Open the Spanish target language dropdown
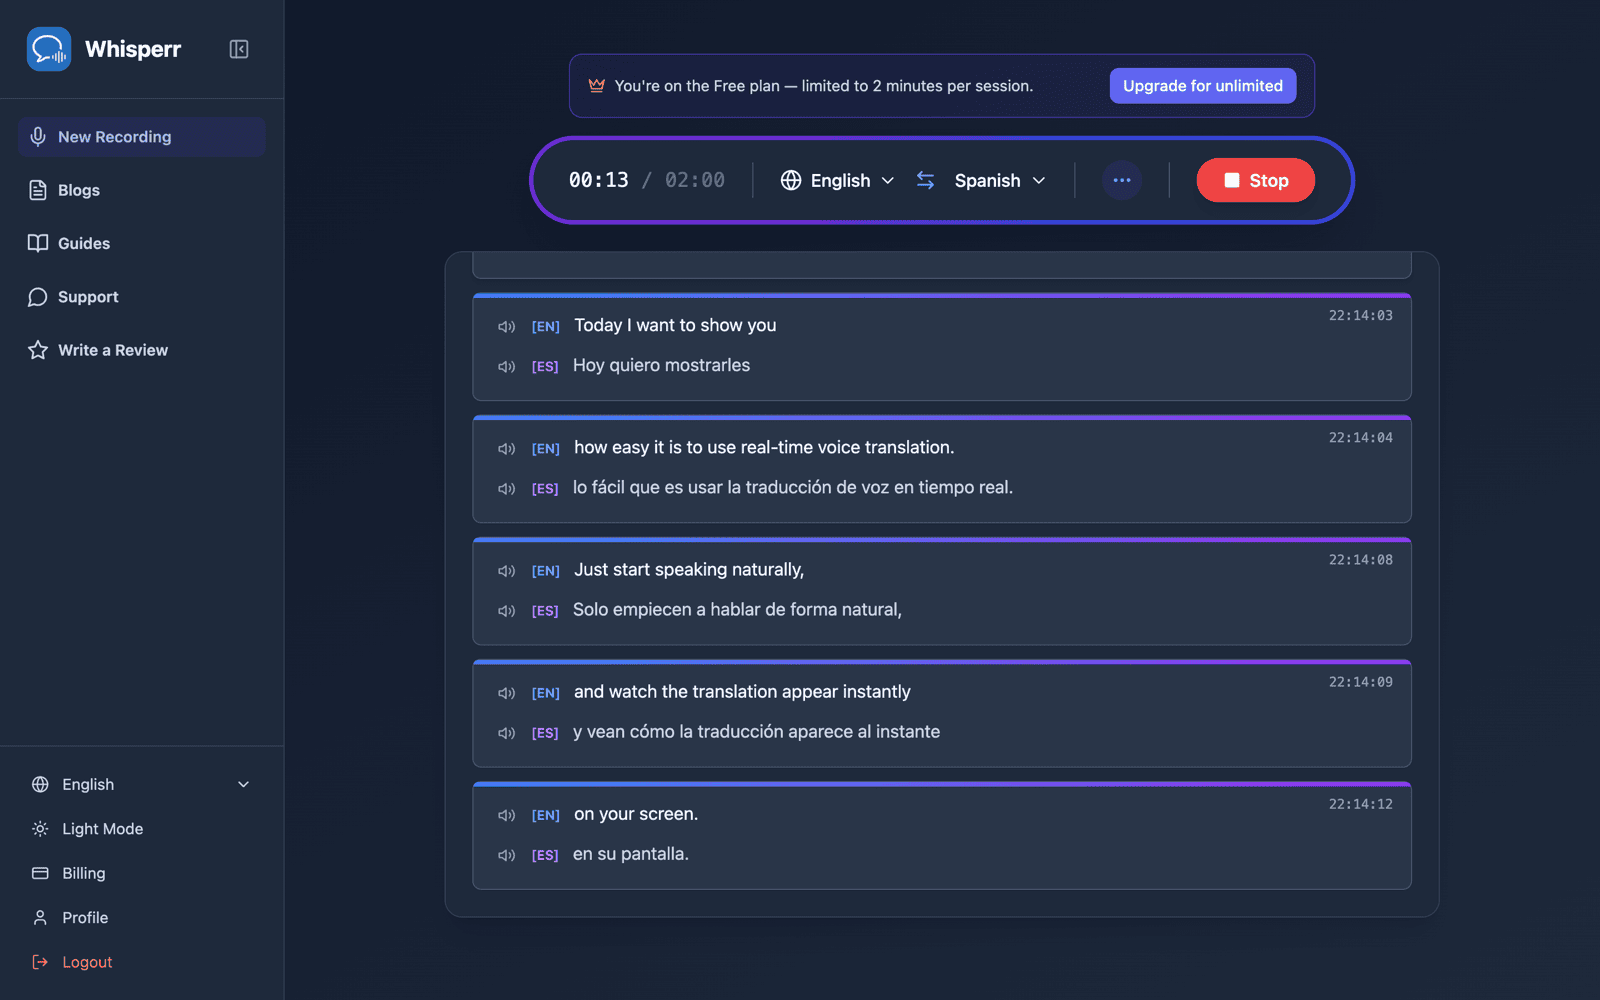Screen dimensions: 1600x1000 (x=1000, y=180)
